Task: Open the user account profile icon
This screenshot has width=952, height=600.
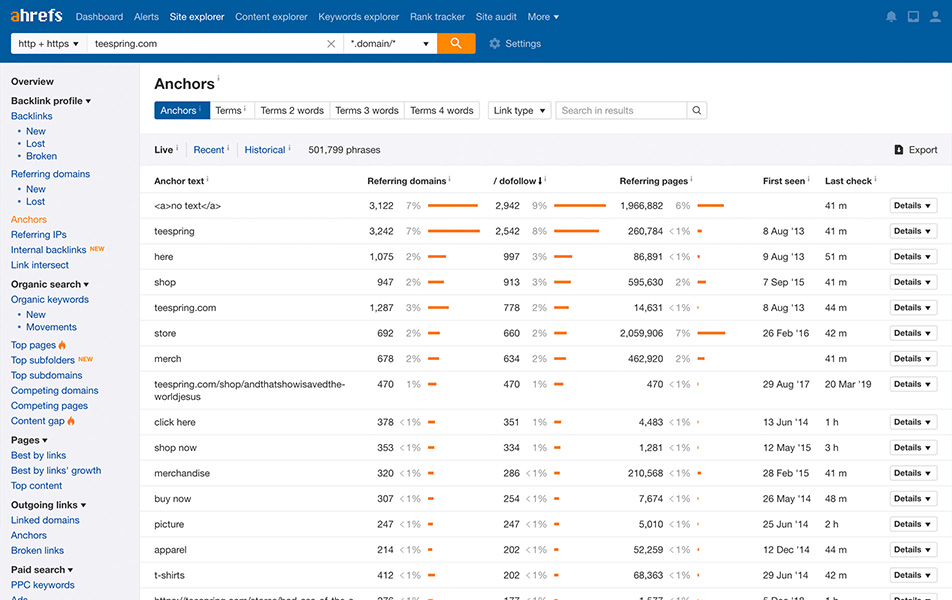Action: pyautogui.click(x=936, y=17)
